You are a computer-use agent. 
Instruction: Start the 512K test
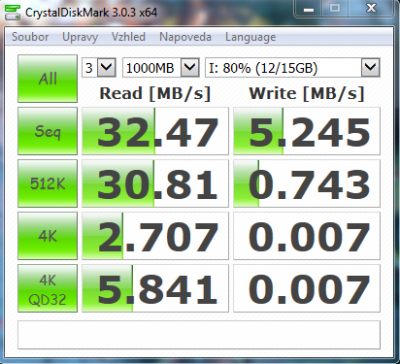(48, 183)
